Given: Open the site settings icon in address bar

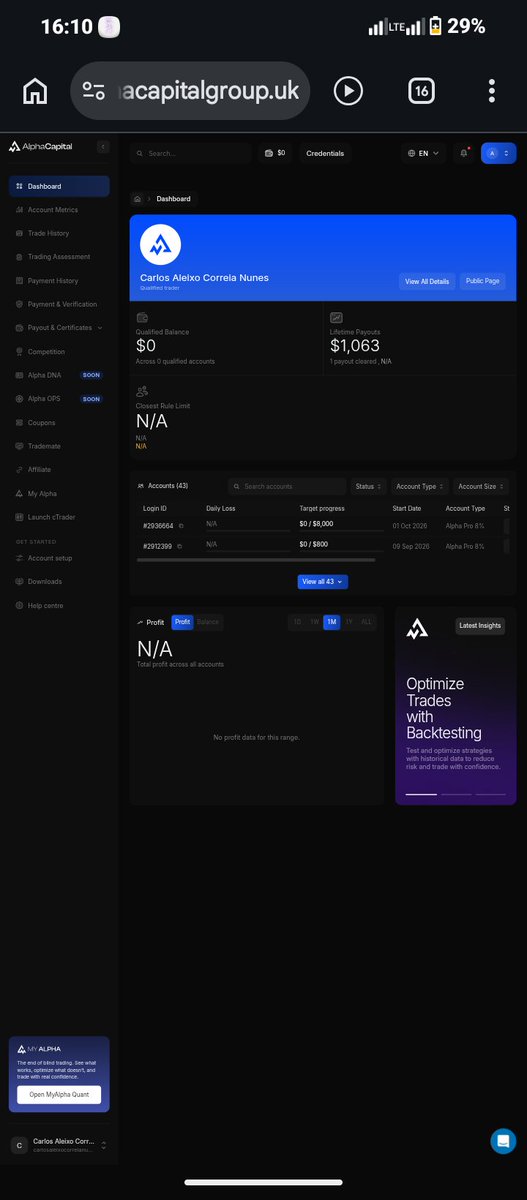Looking at the screenshot, I should point(94,91).
